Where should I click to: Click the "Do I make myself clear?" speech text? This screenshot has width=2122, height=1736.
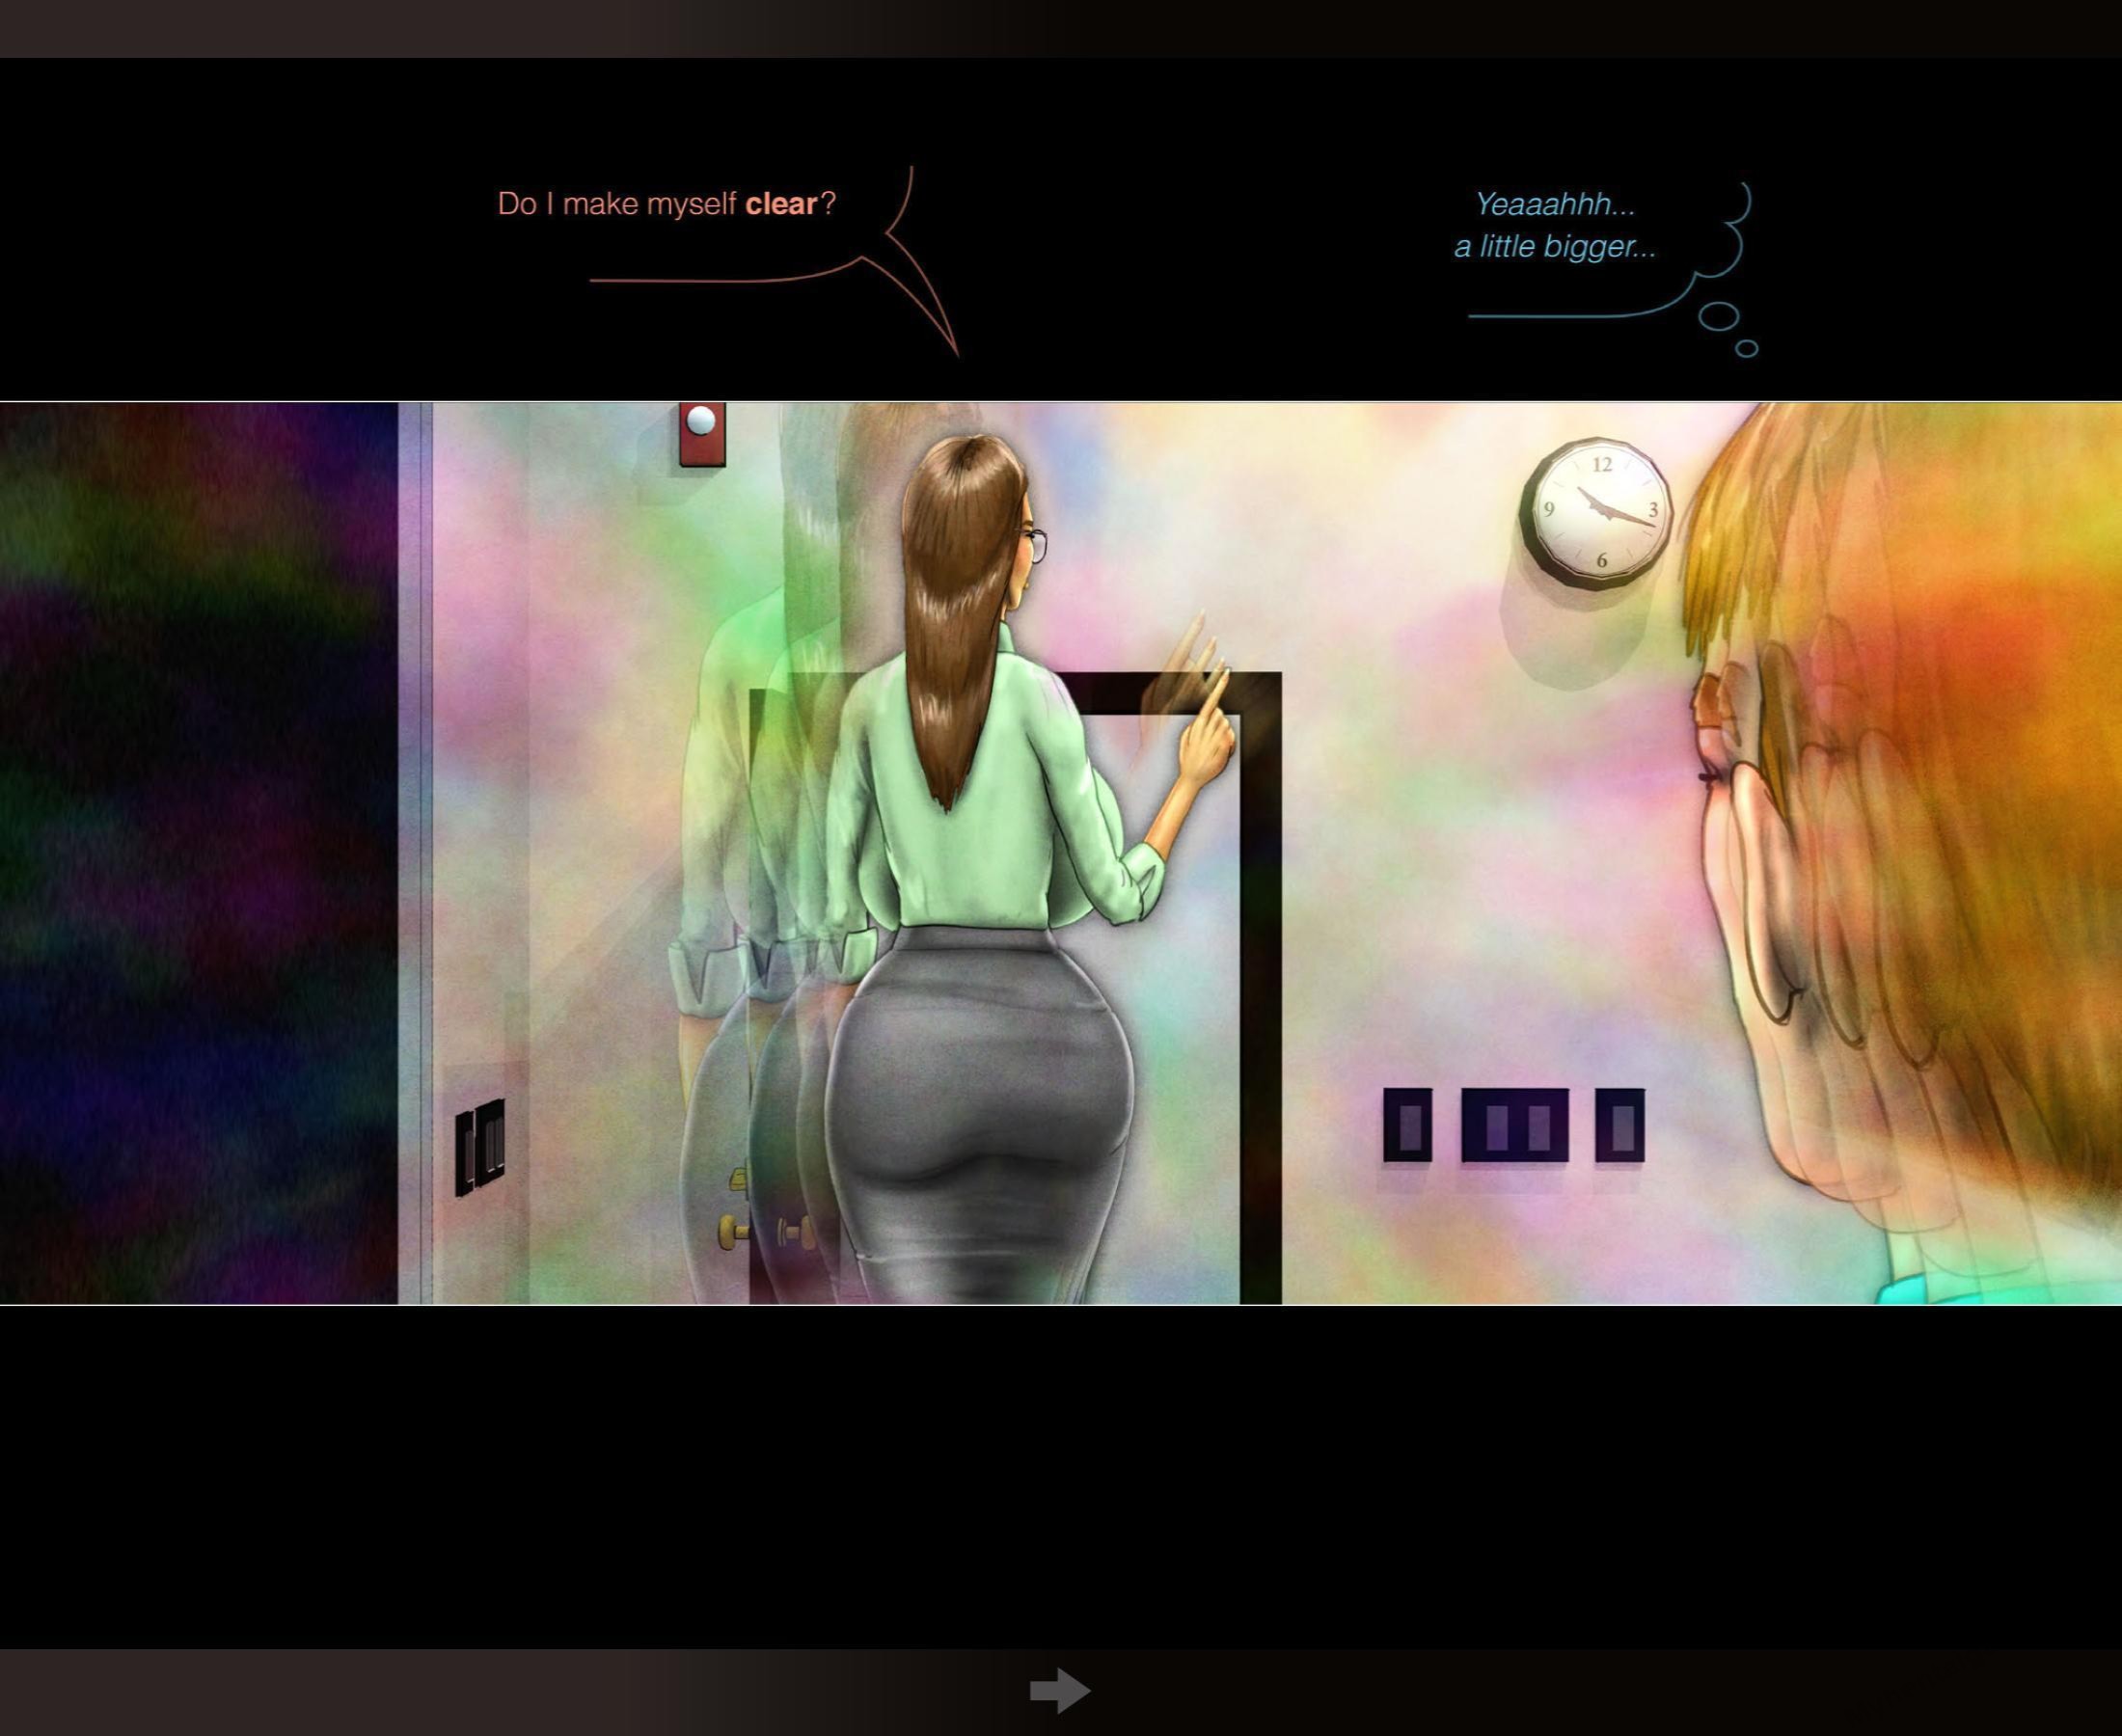pos(666,204)
